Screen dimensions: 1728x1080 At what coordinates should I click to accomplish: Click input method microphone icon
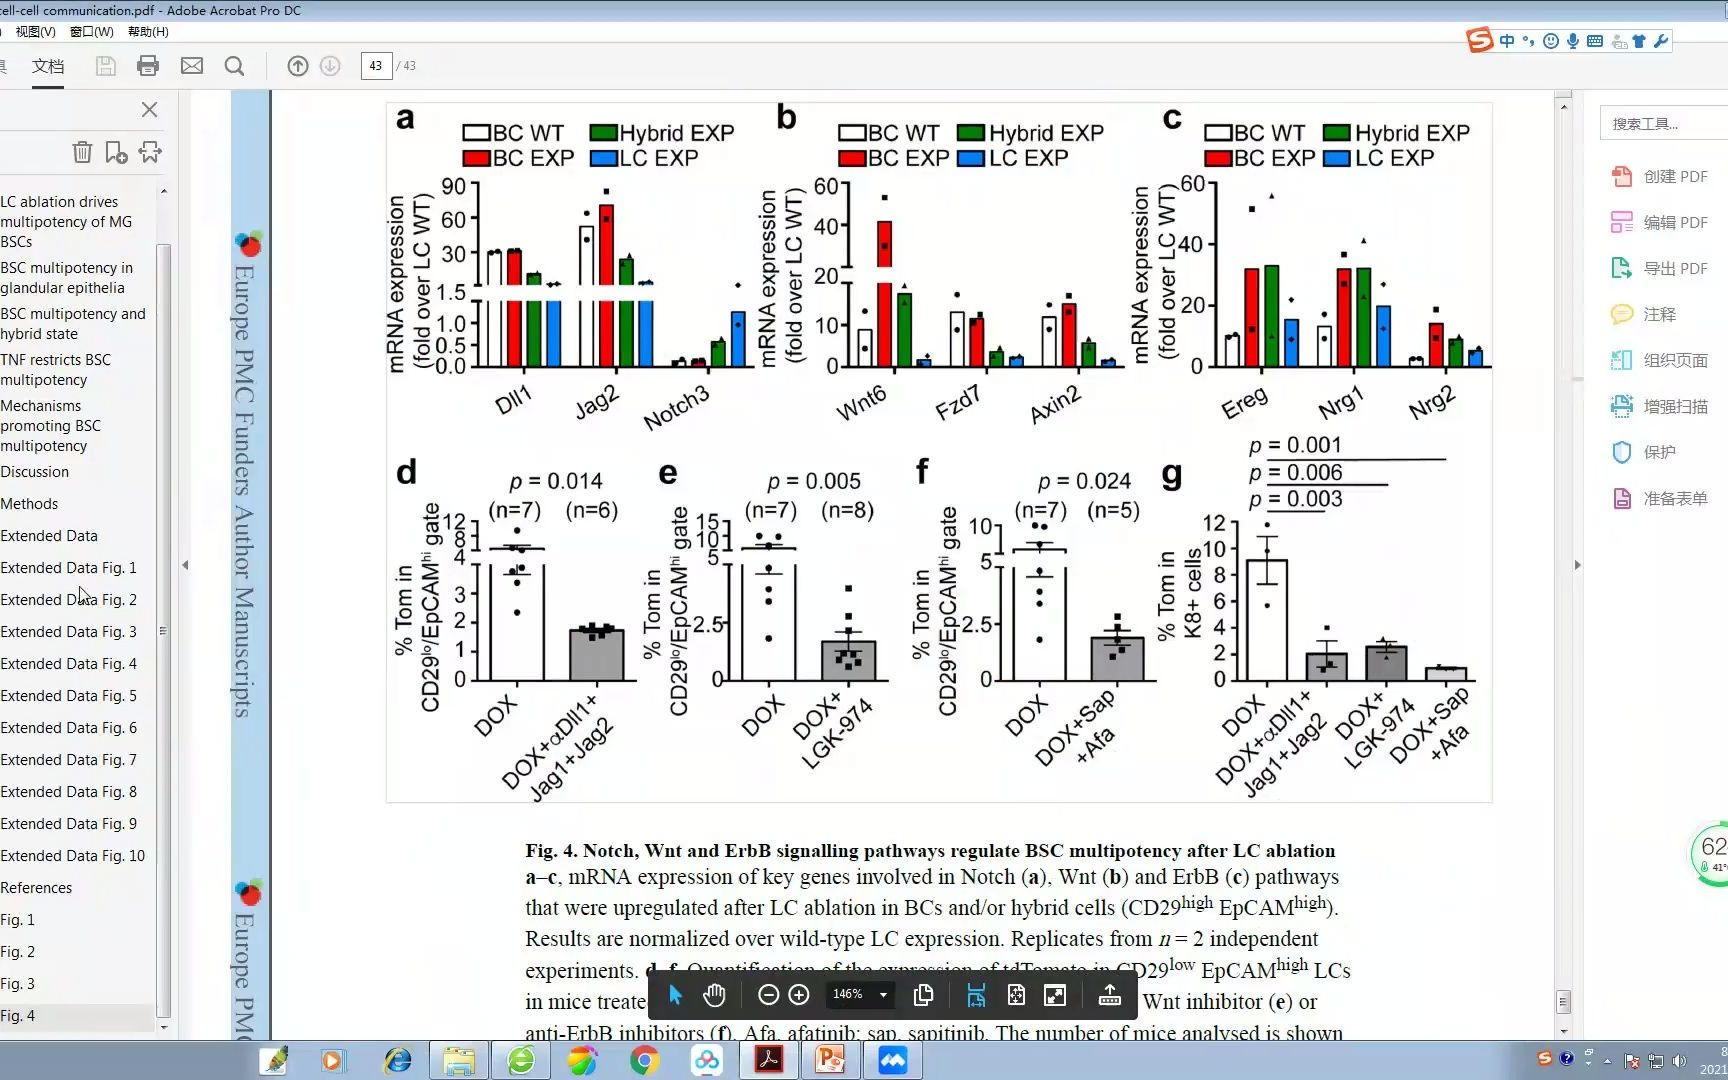pos(1573,41)
